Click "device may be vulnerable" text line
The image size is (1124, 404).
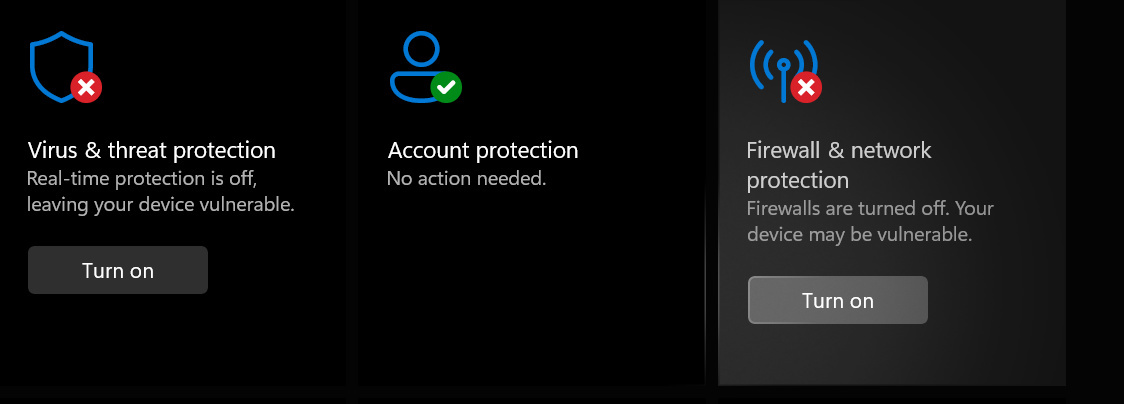click(860, 235)
